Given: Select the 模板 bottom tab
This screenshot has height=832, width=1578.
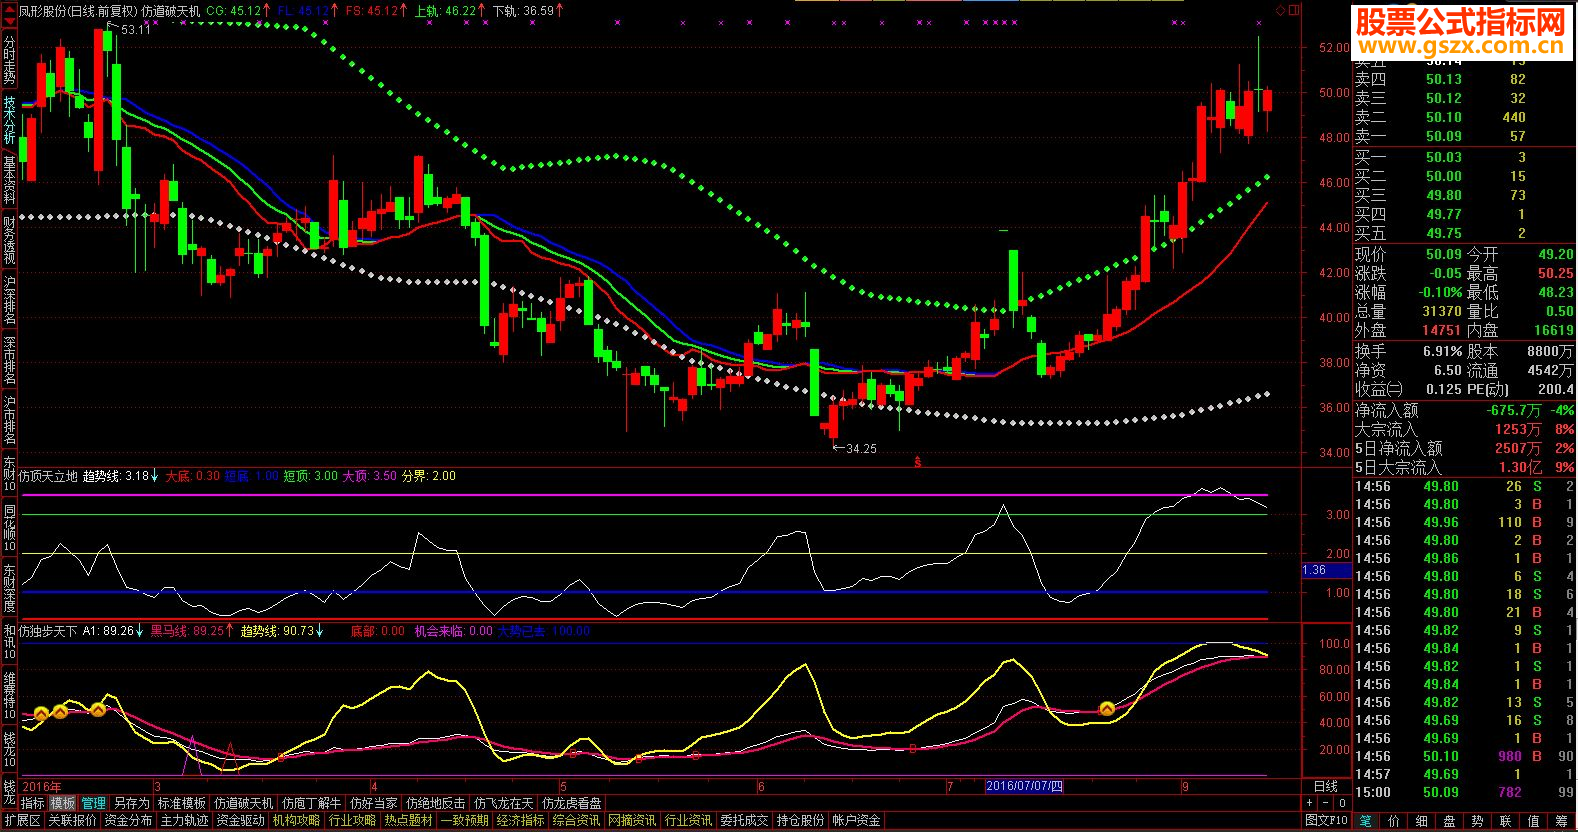Looking at the screenshot, I should pyautogui.click(x=63, y=803).
